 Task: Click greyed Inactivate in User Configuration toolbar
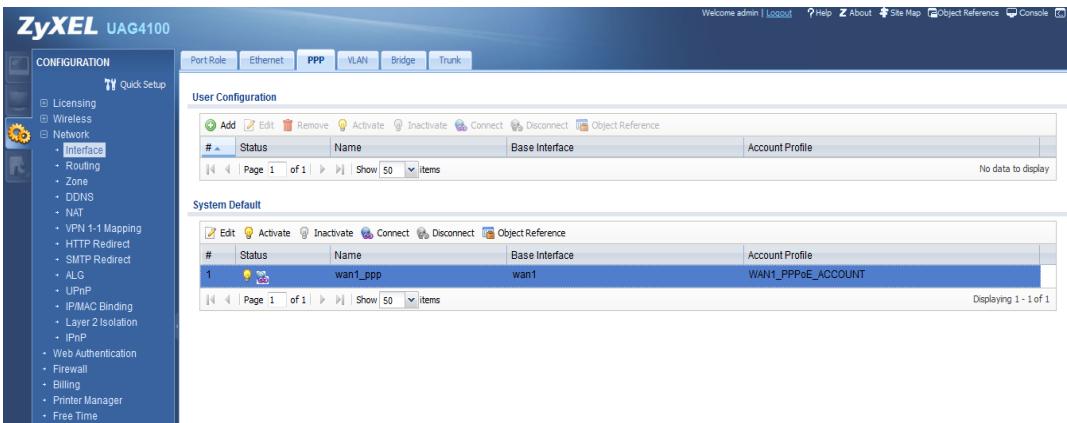coord(420,125)
